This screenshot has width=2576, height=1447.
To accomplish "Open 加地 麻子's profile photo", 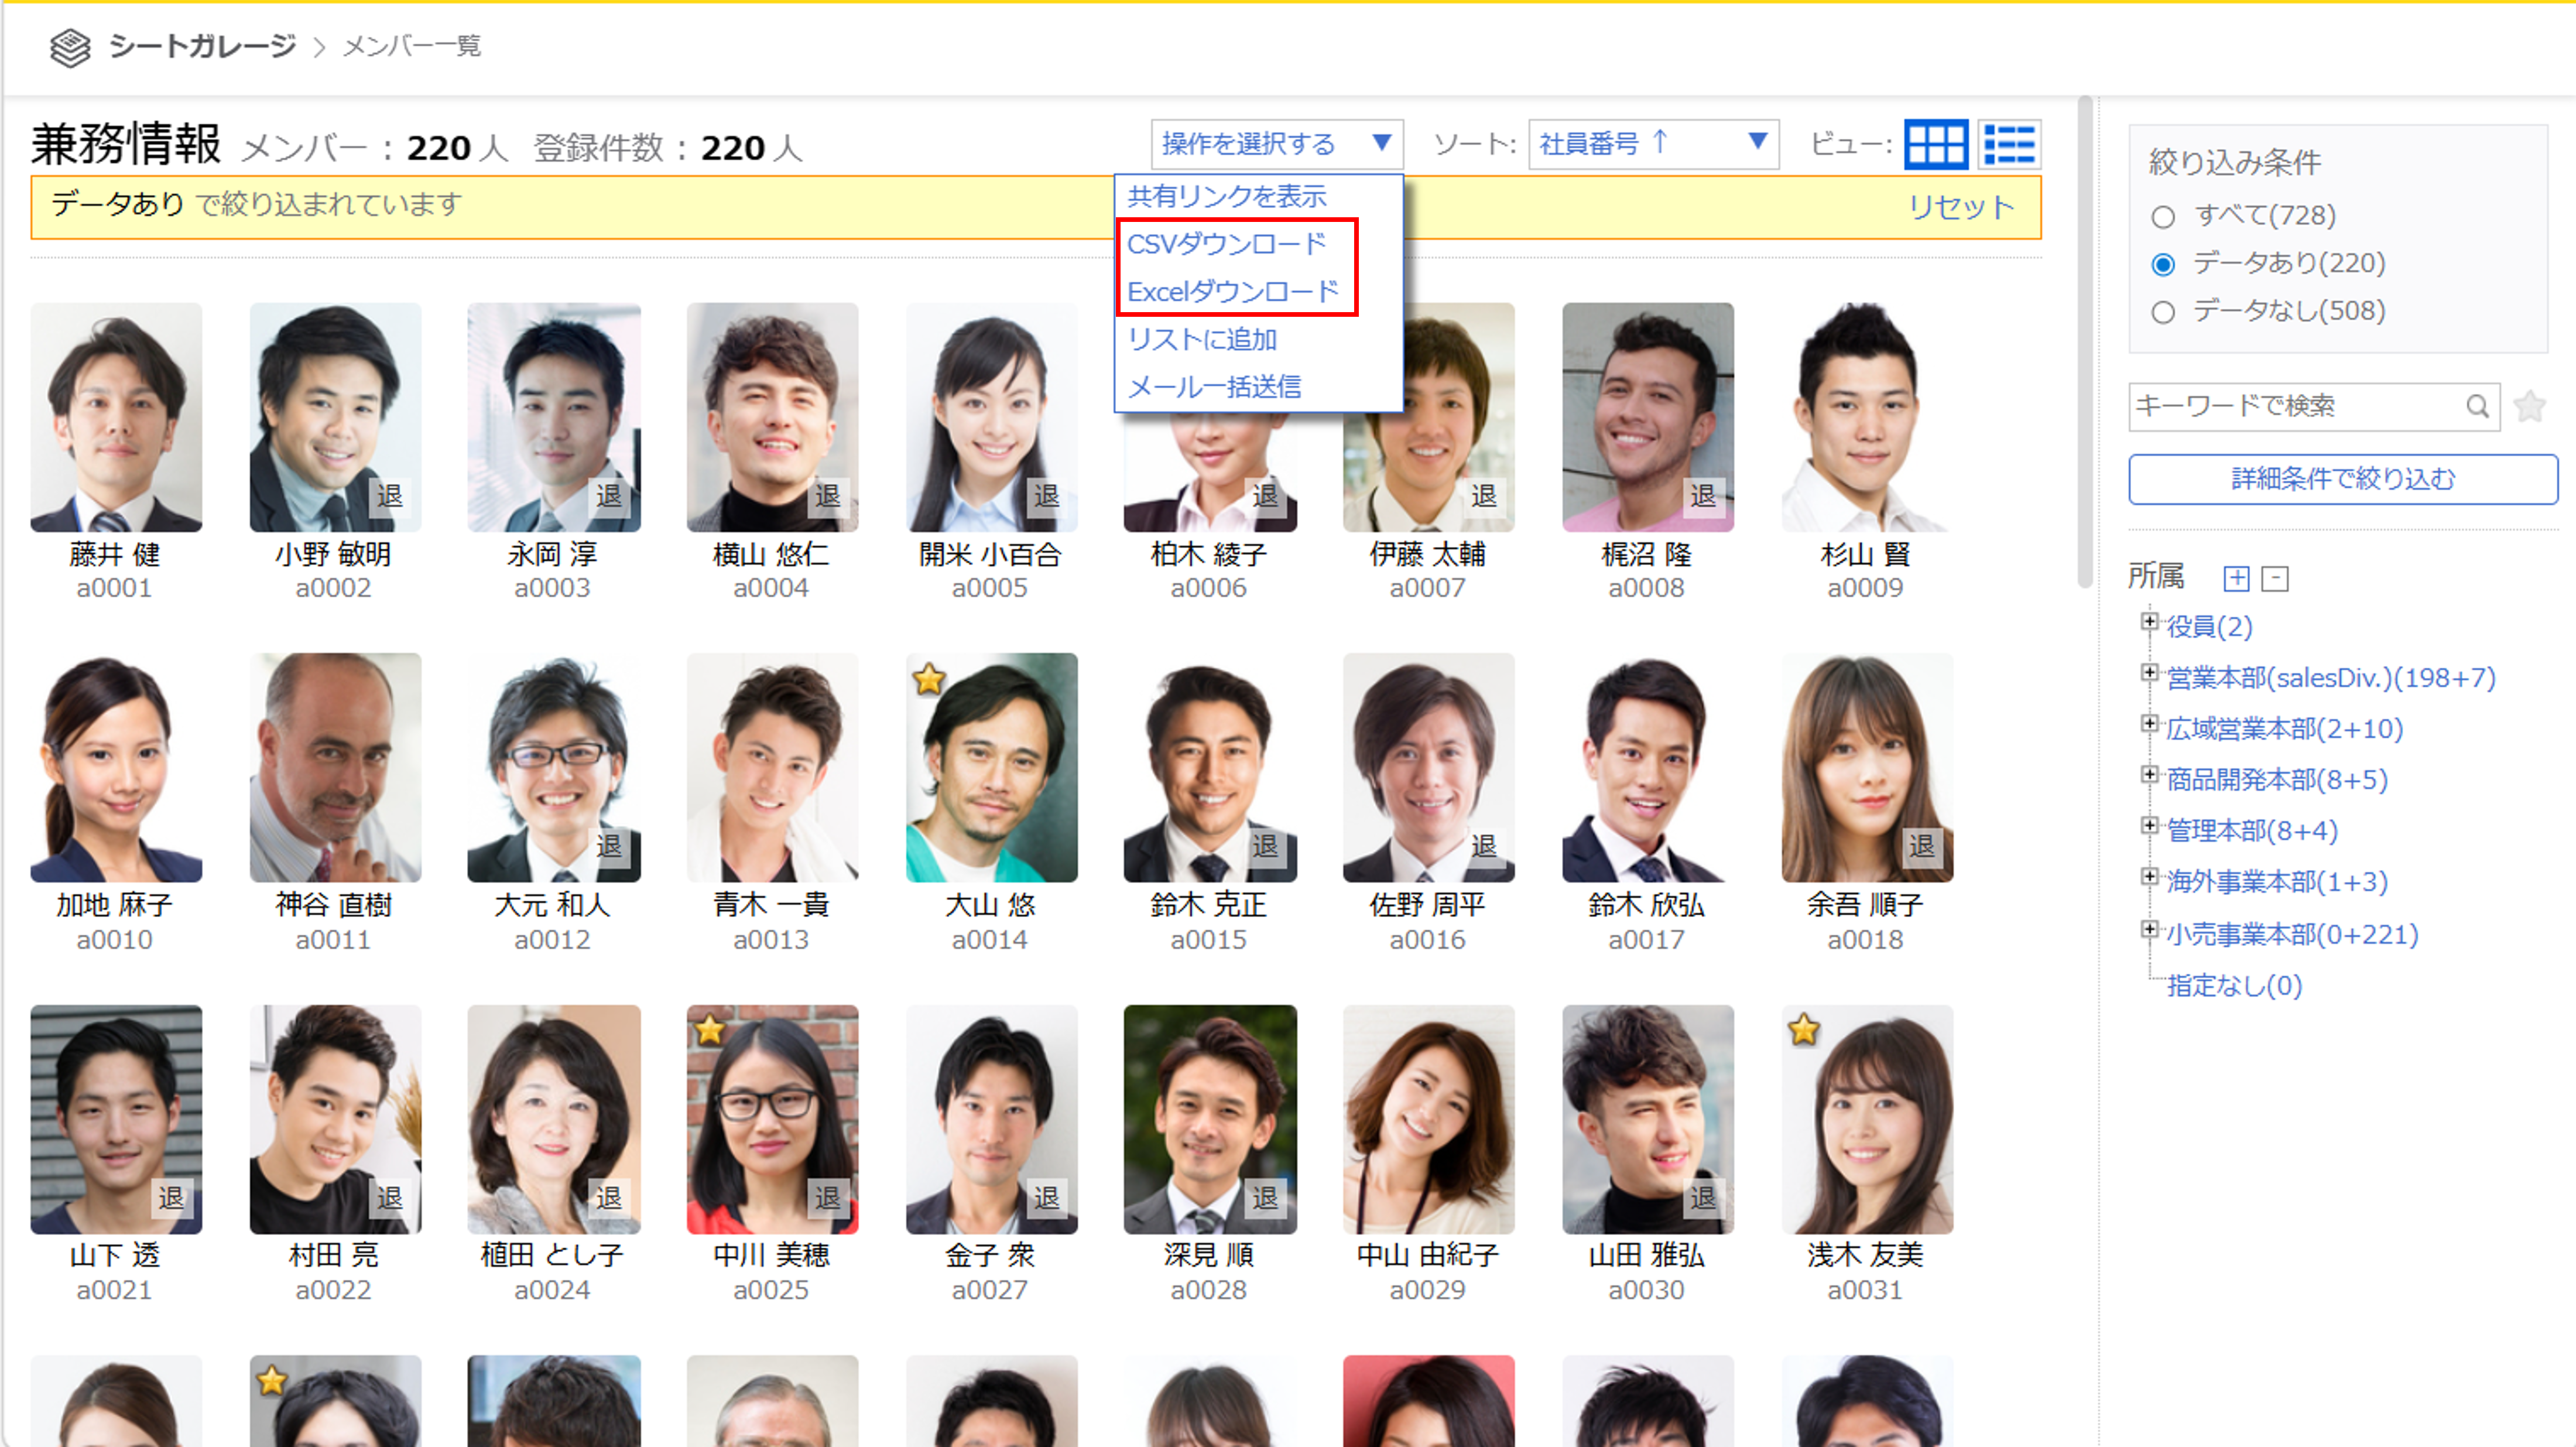I will 116,768.
